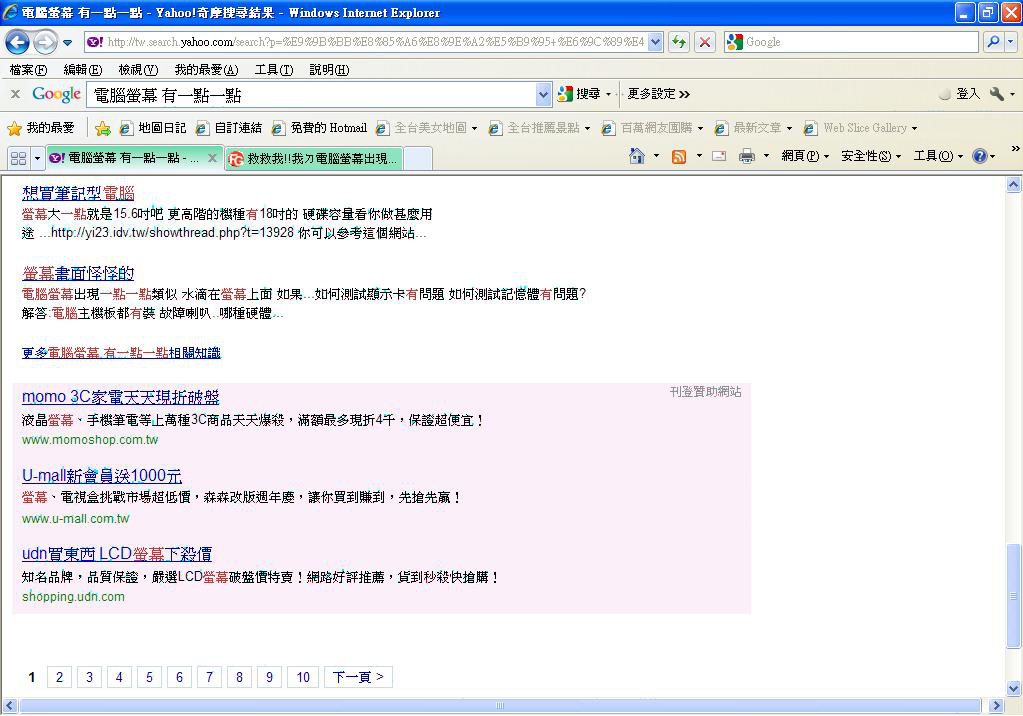Open 我的最愛 favorites star button
The height and width of the screenshot is (716, 1023).
point(41,128)
